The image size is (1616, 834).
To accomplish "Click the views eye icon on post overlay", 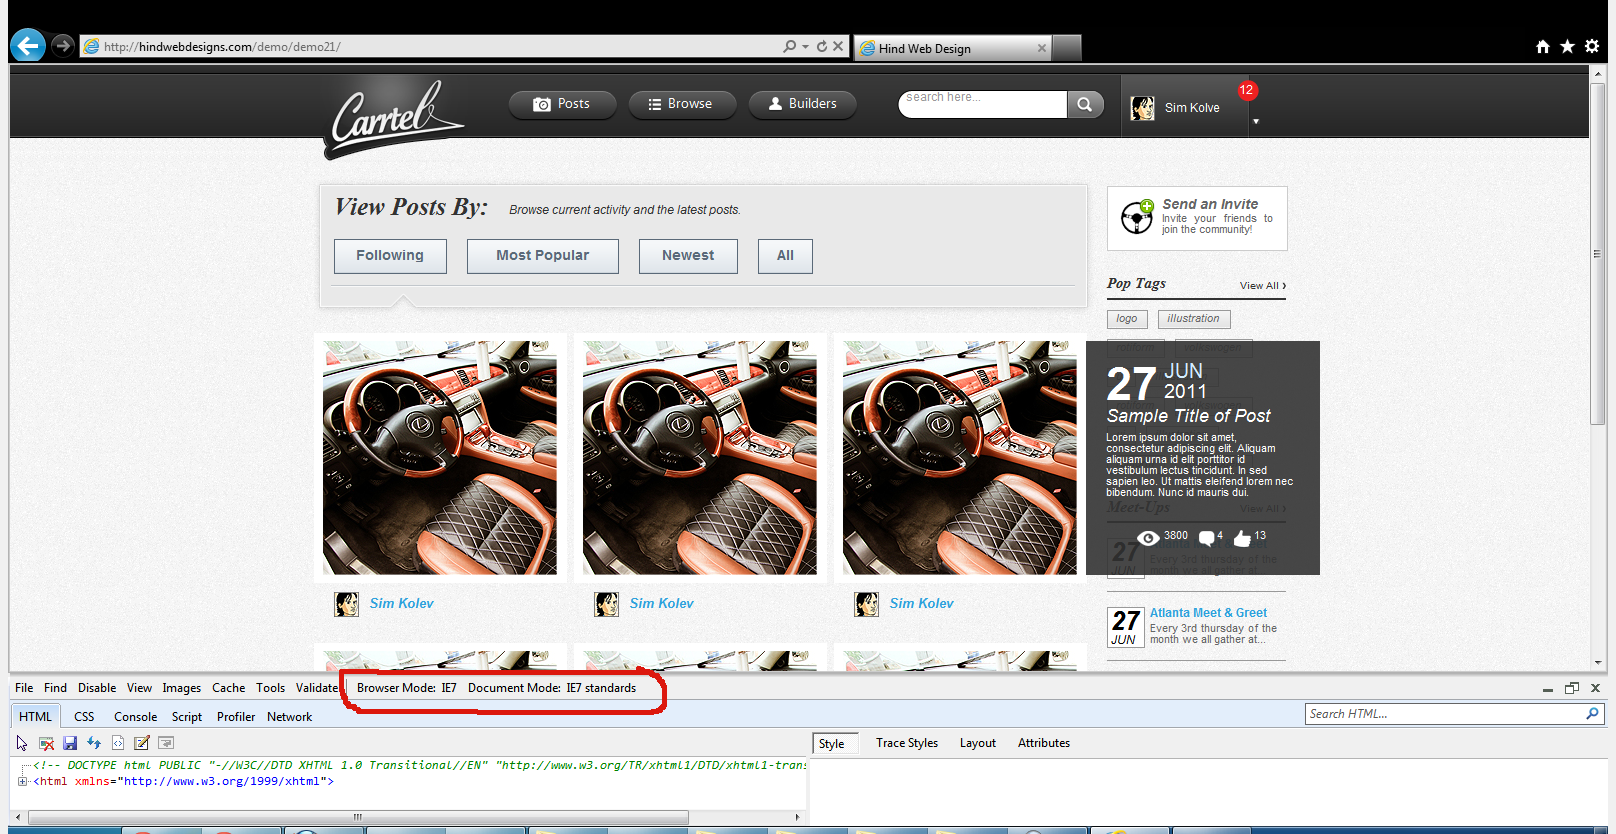I will pos(1148,539).
